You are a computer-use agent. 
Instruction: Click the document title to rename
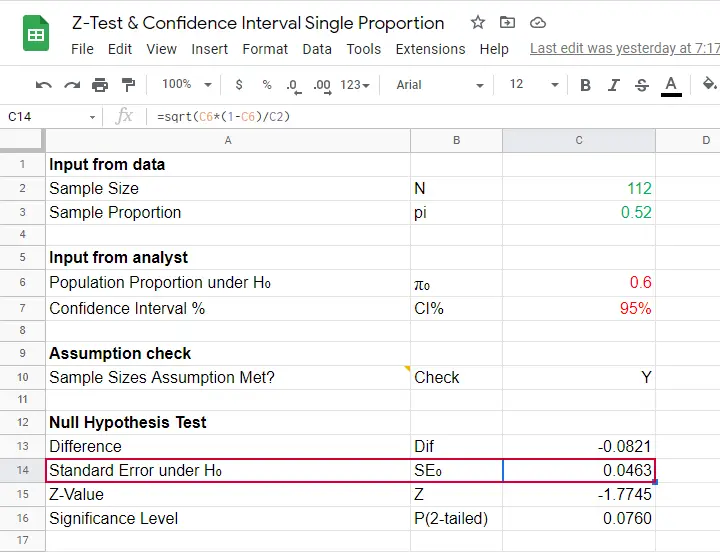click(258, 23)
